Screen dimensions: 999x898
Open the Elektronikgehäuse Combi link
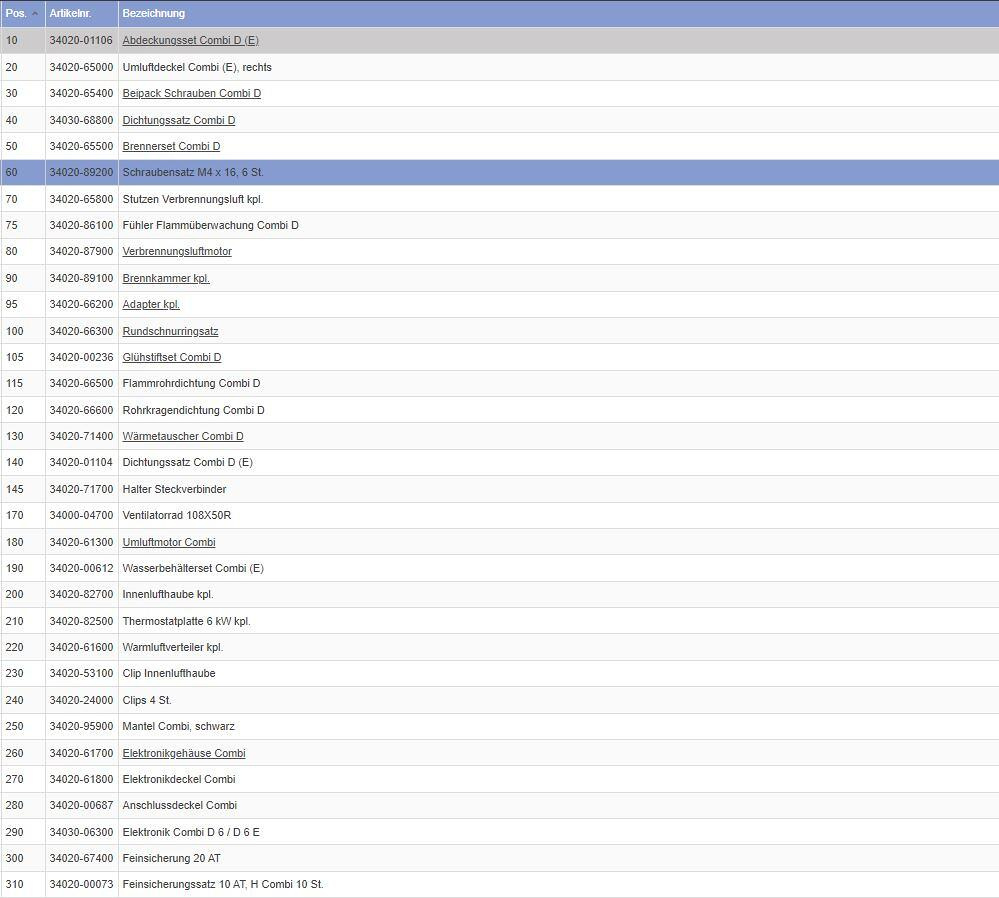tap(183, 753)
